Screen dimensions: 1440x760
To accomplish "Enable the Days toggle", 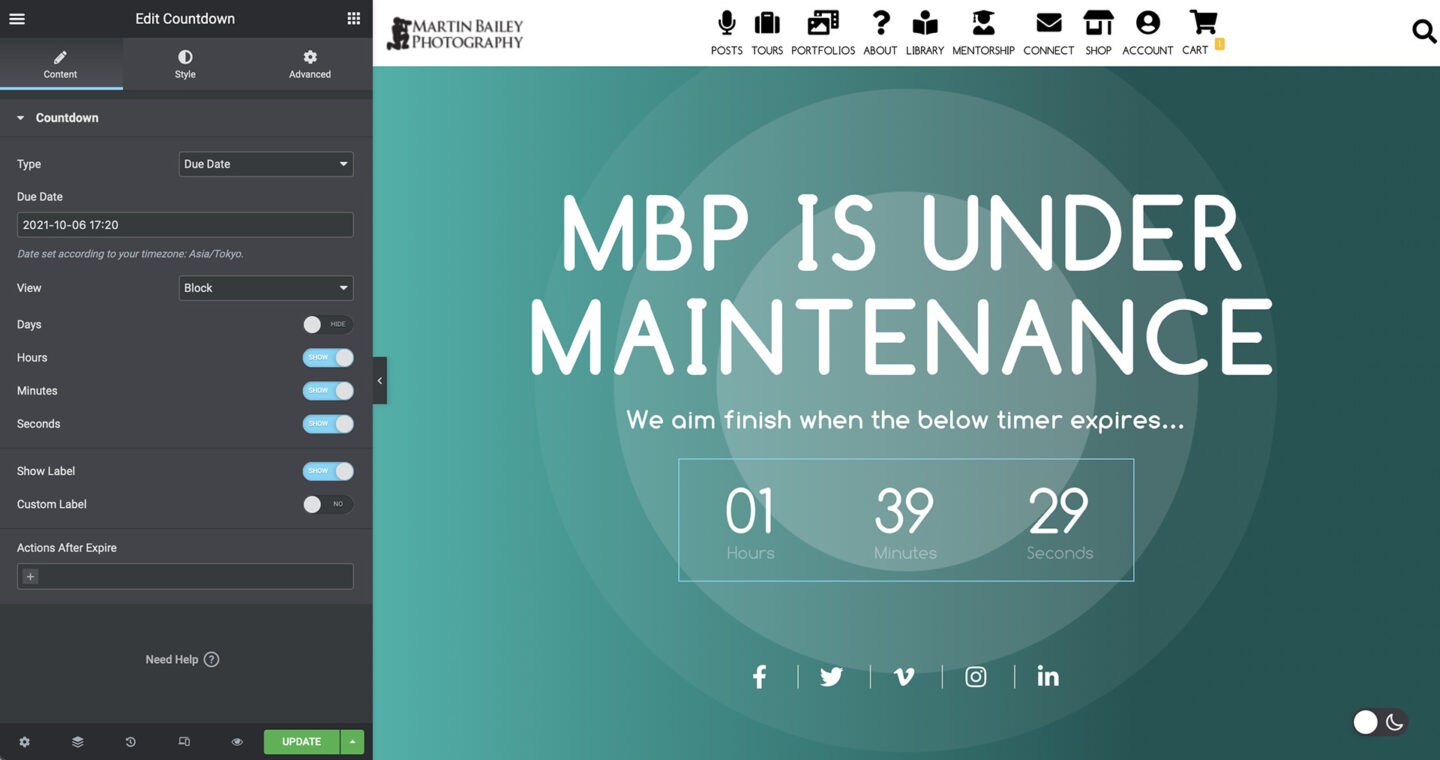I will tap(327, 325).
